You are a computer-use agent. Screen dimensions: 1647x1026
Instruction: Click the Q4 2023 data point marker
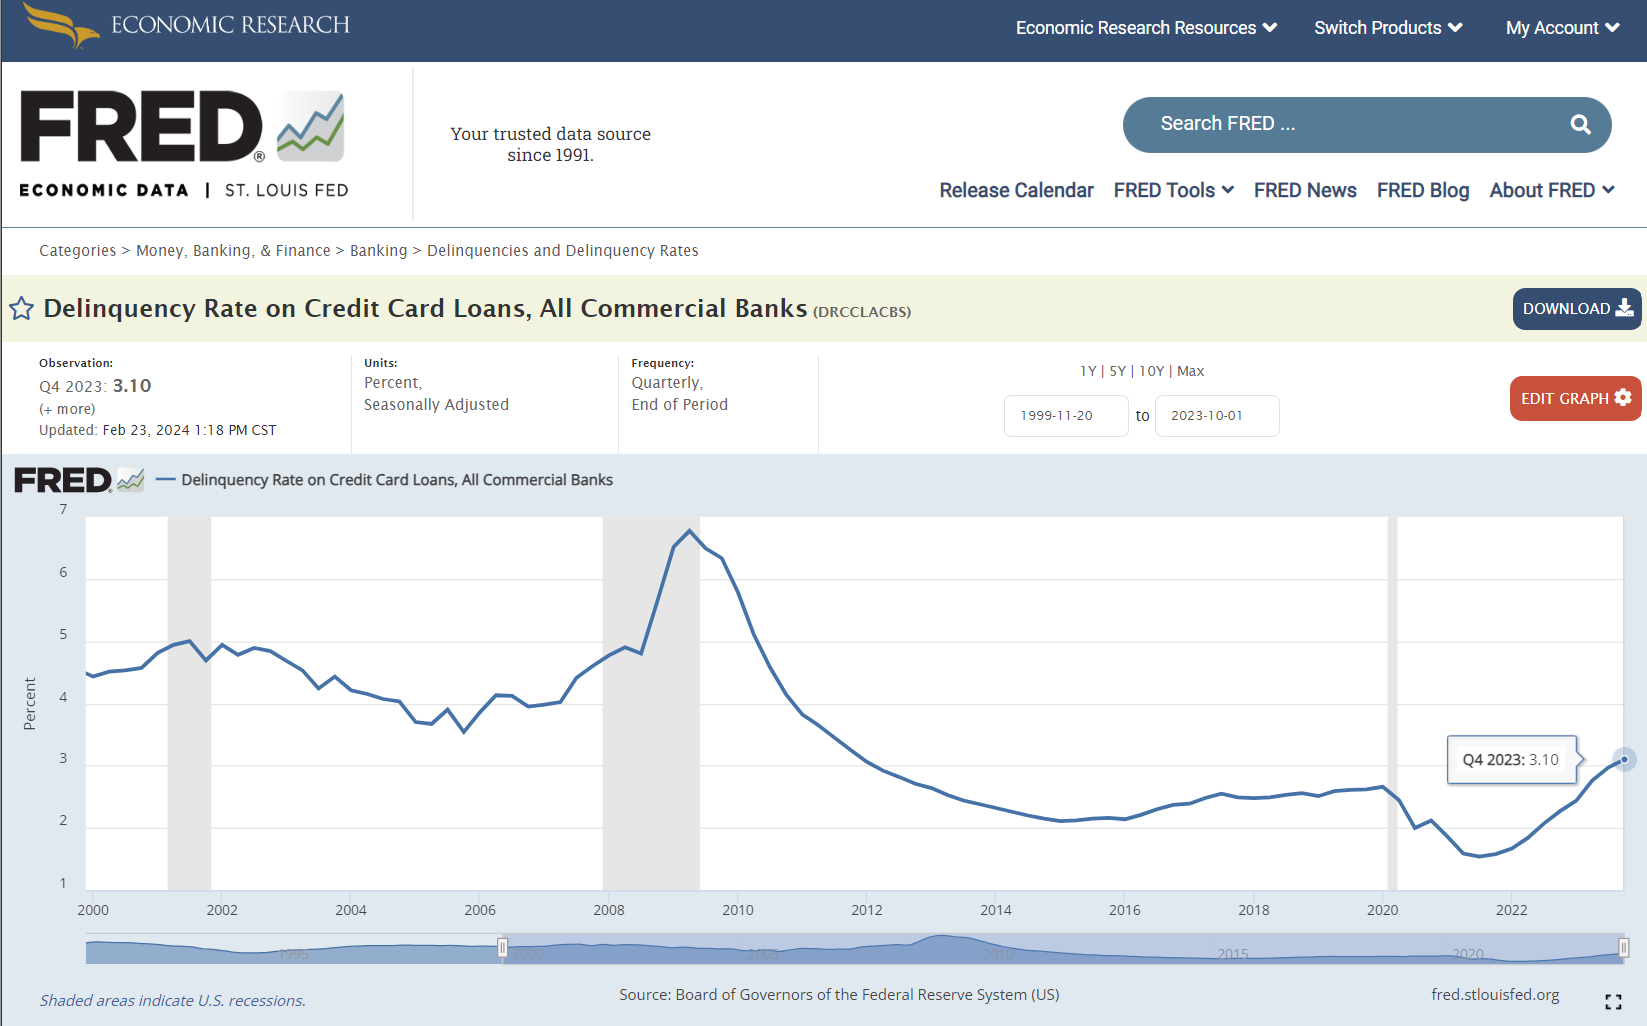click(x=1624, y=760)
